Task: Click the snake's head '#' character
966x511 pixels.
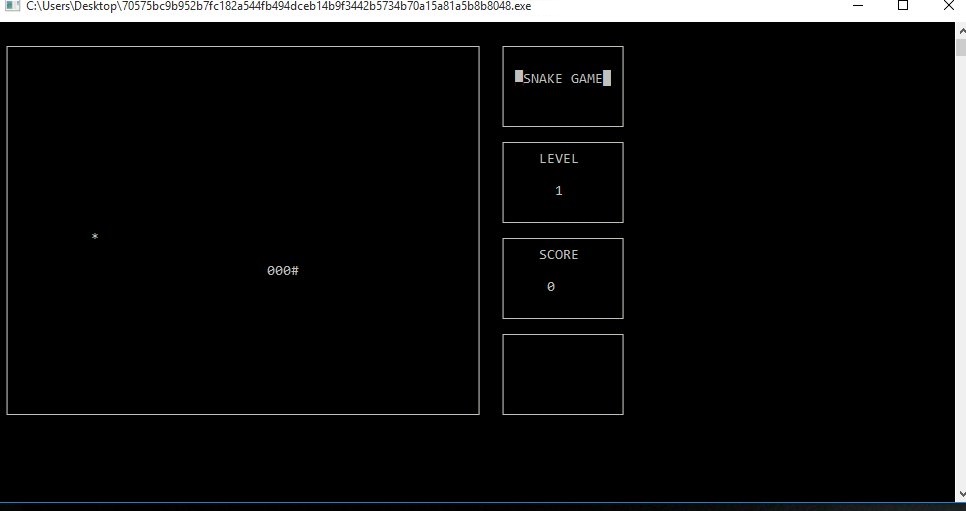Action: pos(295,271)
